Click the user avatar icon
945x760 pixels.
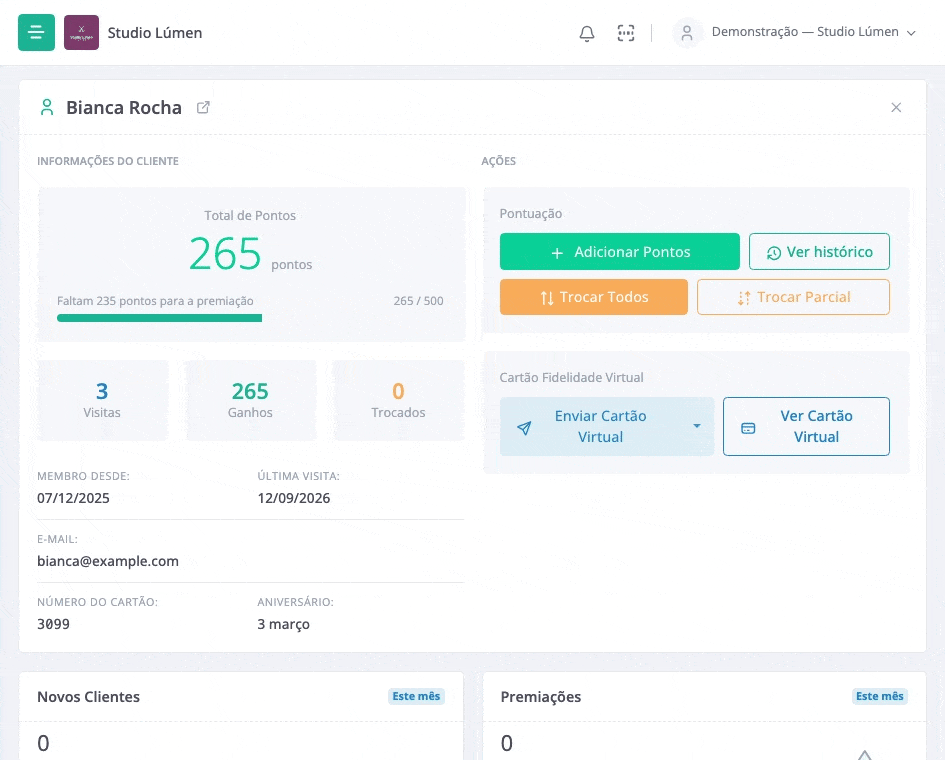pos(687,33)
